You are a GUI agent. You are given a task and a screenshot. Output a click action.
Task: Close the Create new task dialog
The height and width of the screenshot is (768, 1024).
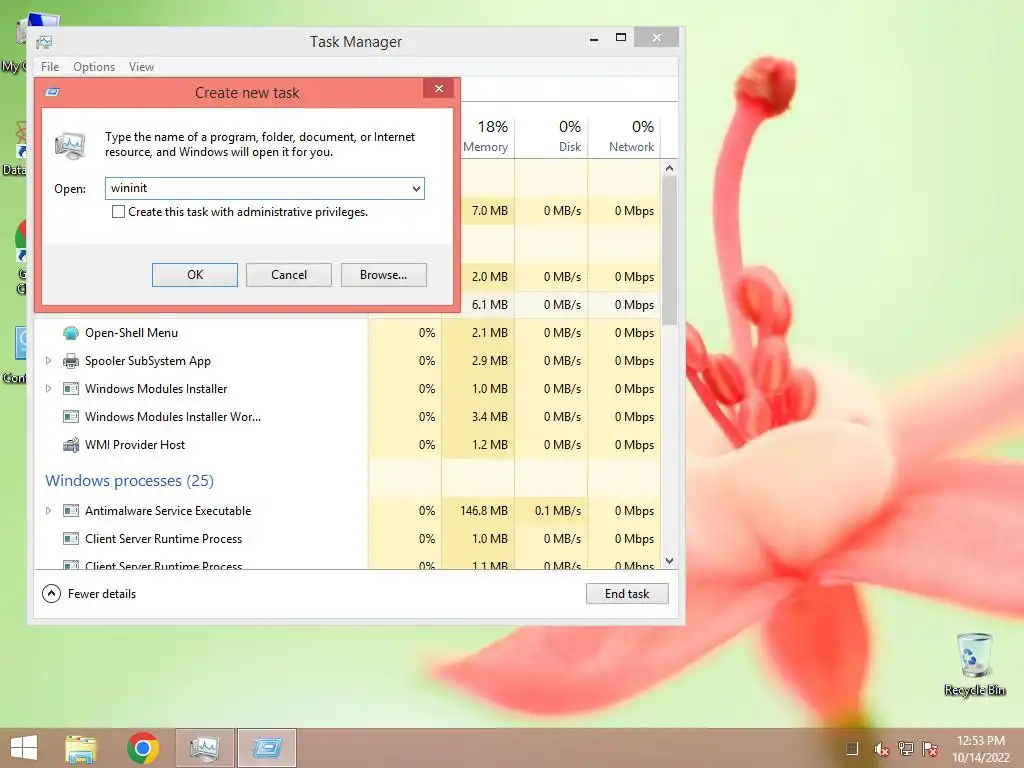click(x=439, y=89)
